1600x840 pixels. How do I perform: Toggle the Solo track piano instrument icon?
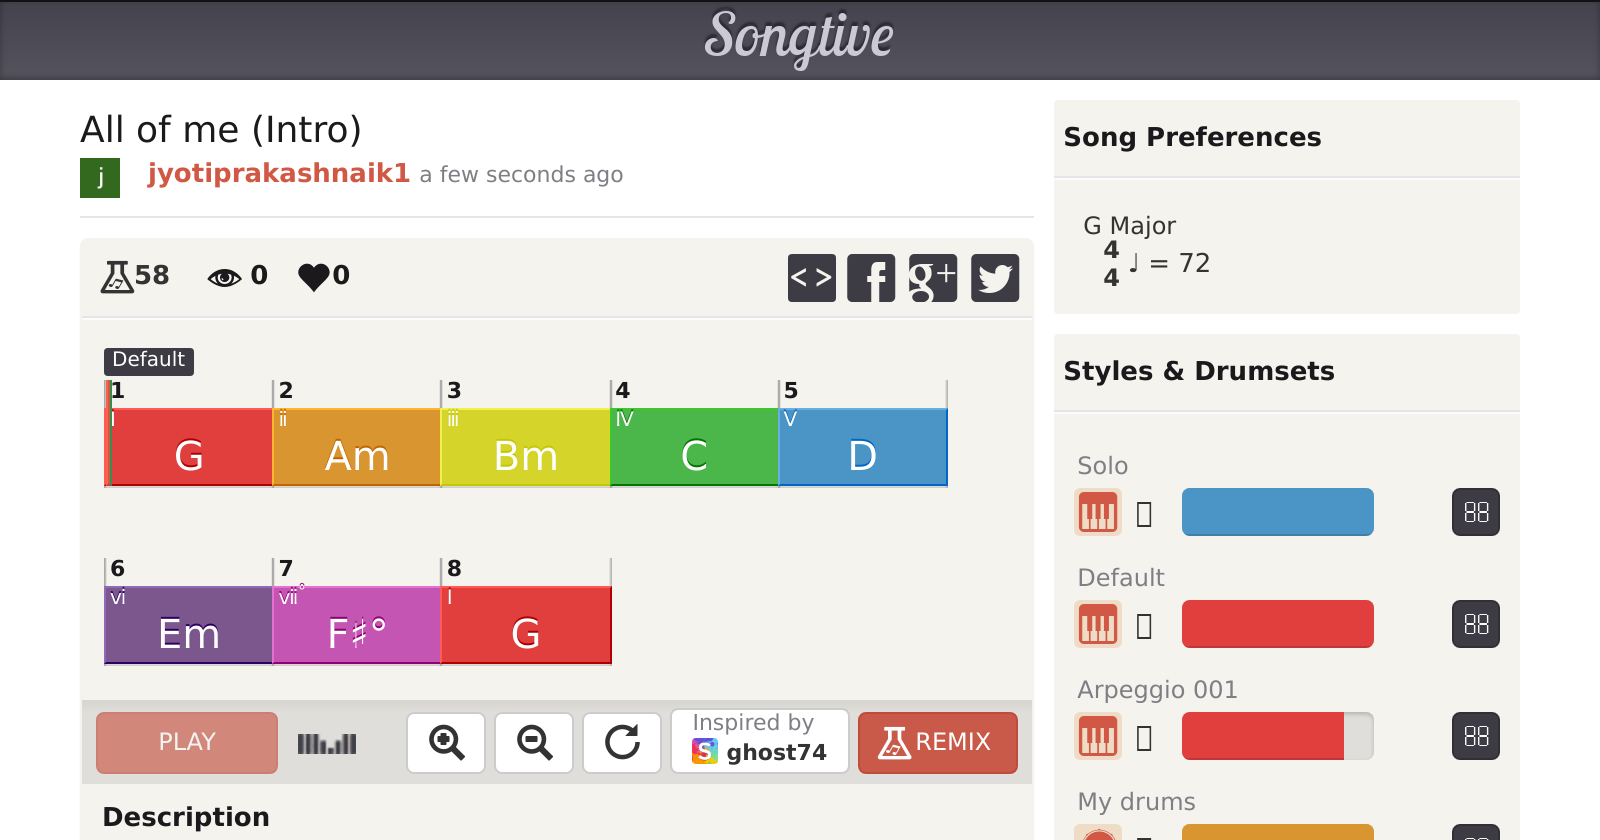(1097, 513)
